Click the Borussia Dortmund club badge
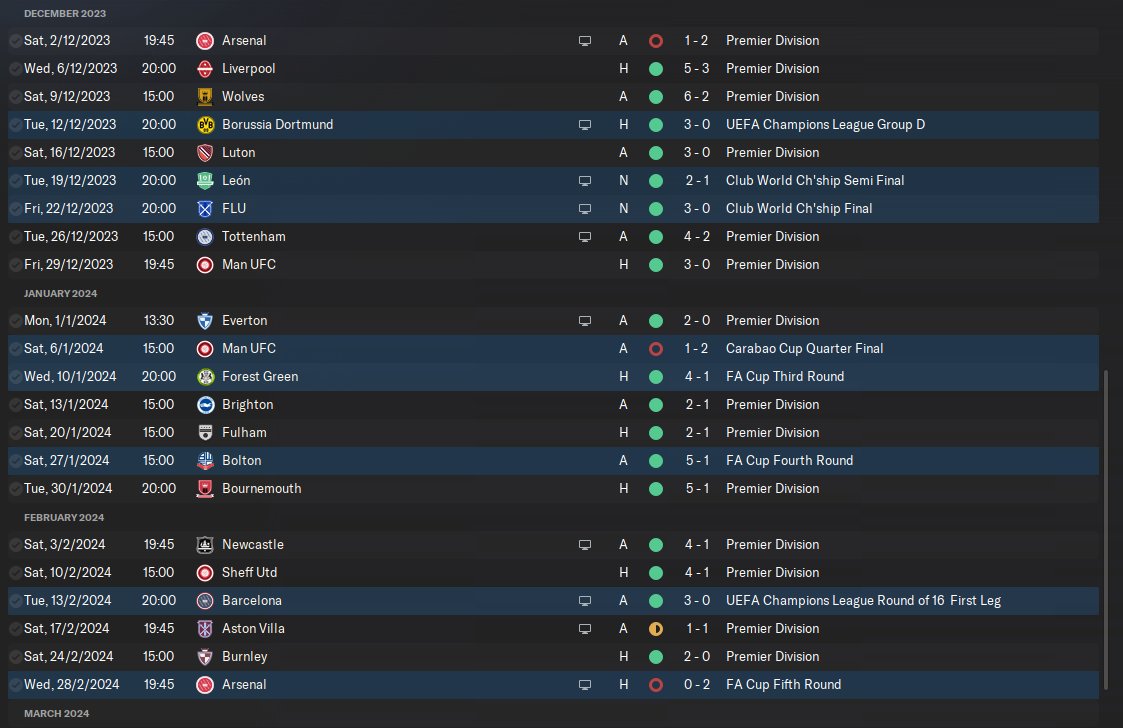Screen dimensions: 1123x728 pyautogui.click(x=205, y=125)
